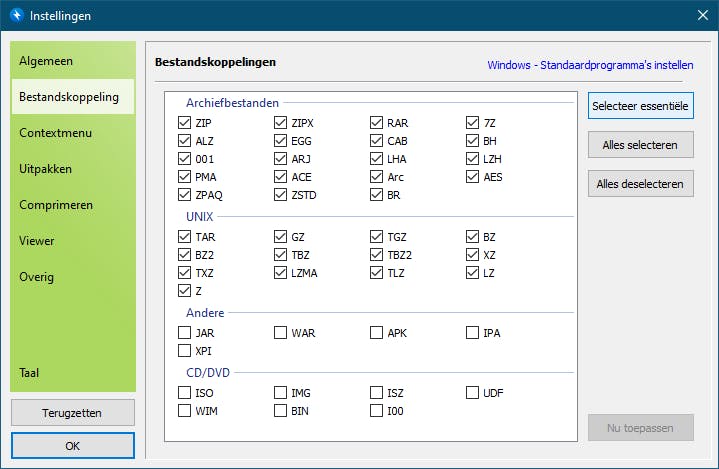Click Selecteer essentiële button

[x=640, y=105]
